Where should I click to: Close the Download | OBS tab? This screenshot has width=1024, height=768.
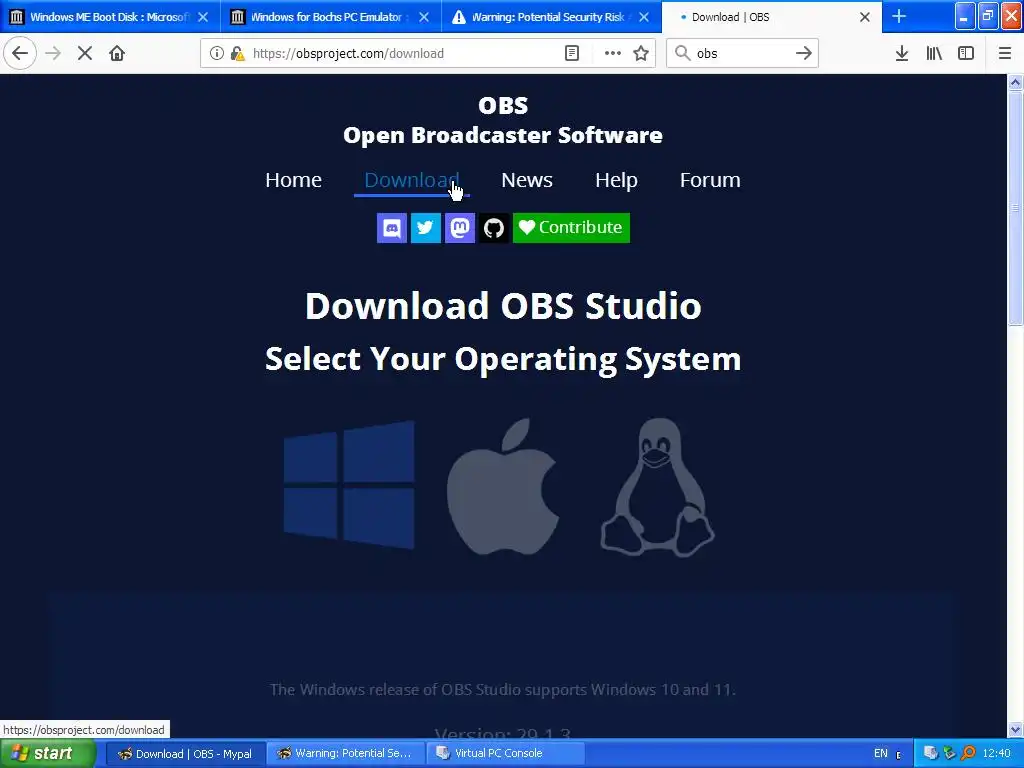click(865, 17)
